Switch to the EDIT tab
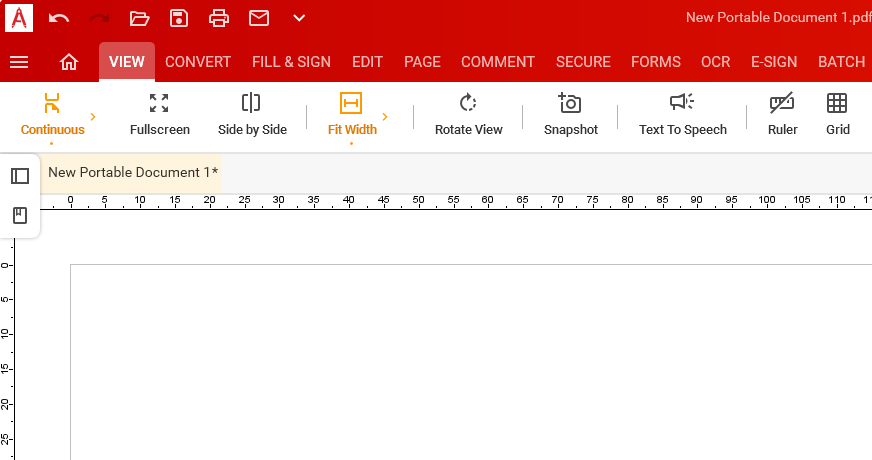The image size is (872, 460). pos(368,62)
